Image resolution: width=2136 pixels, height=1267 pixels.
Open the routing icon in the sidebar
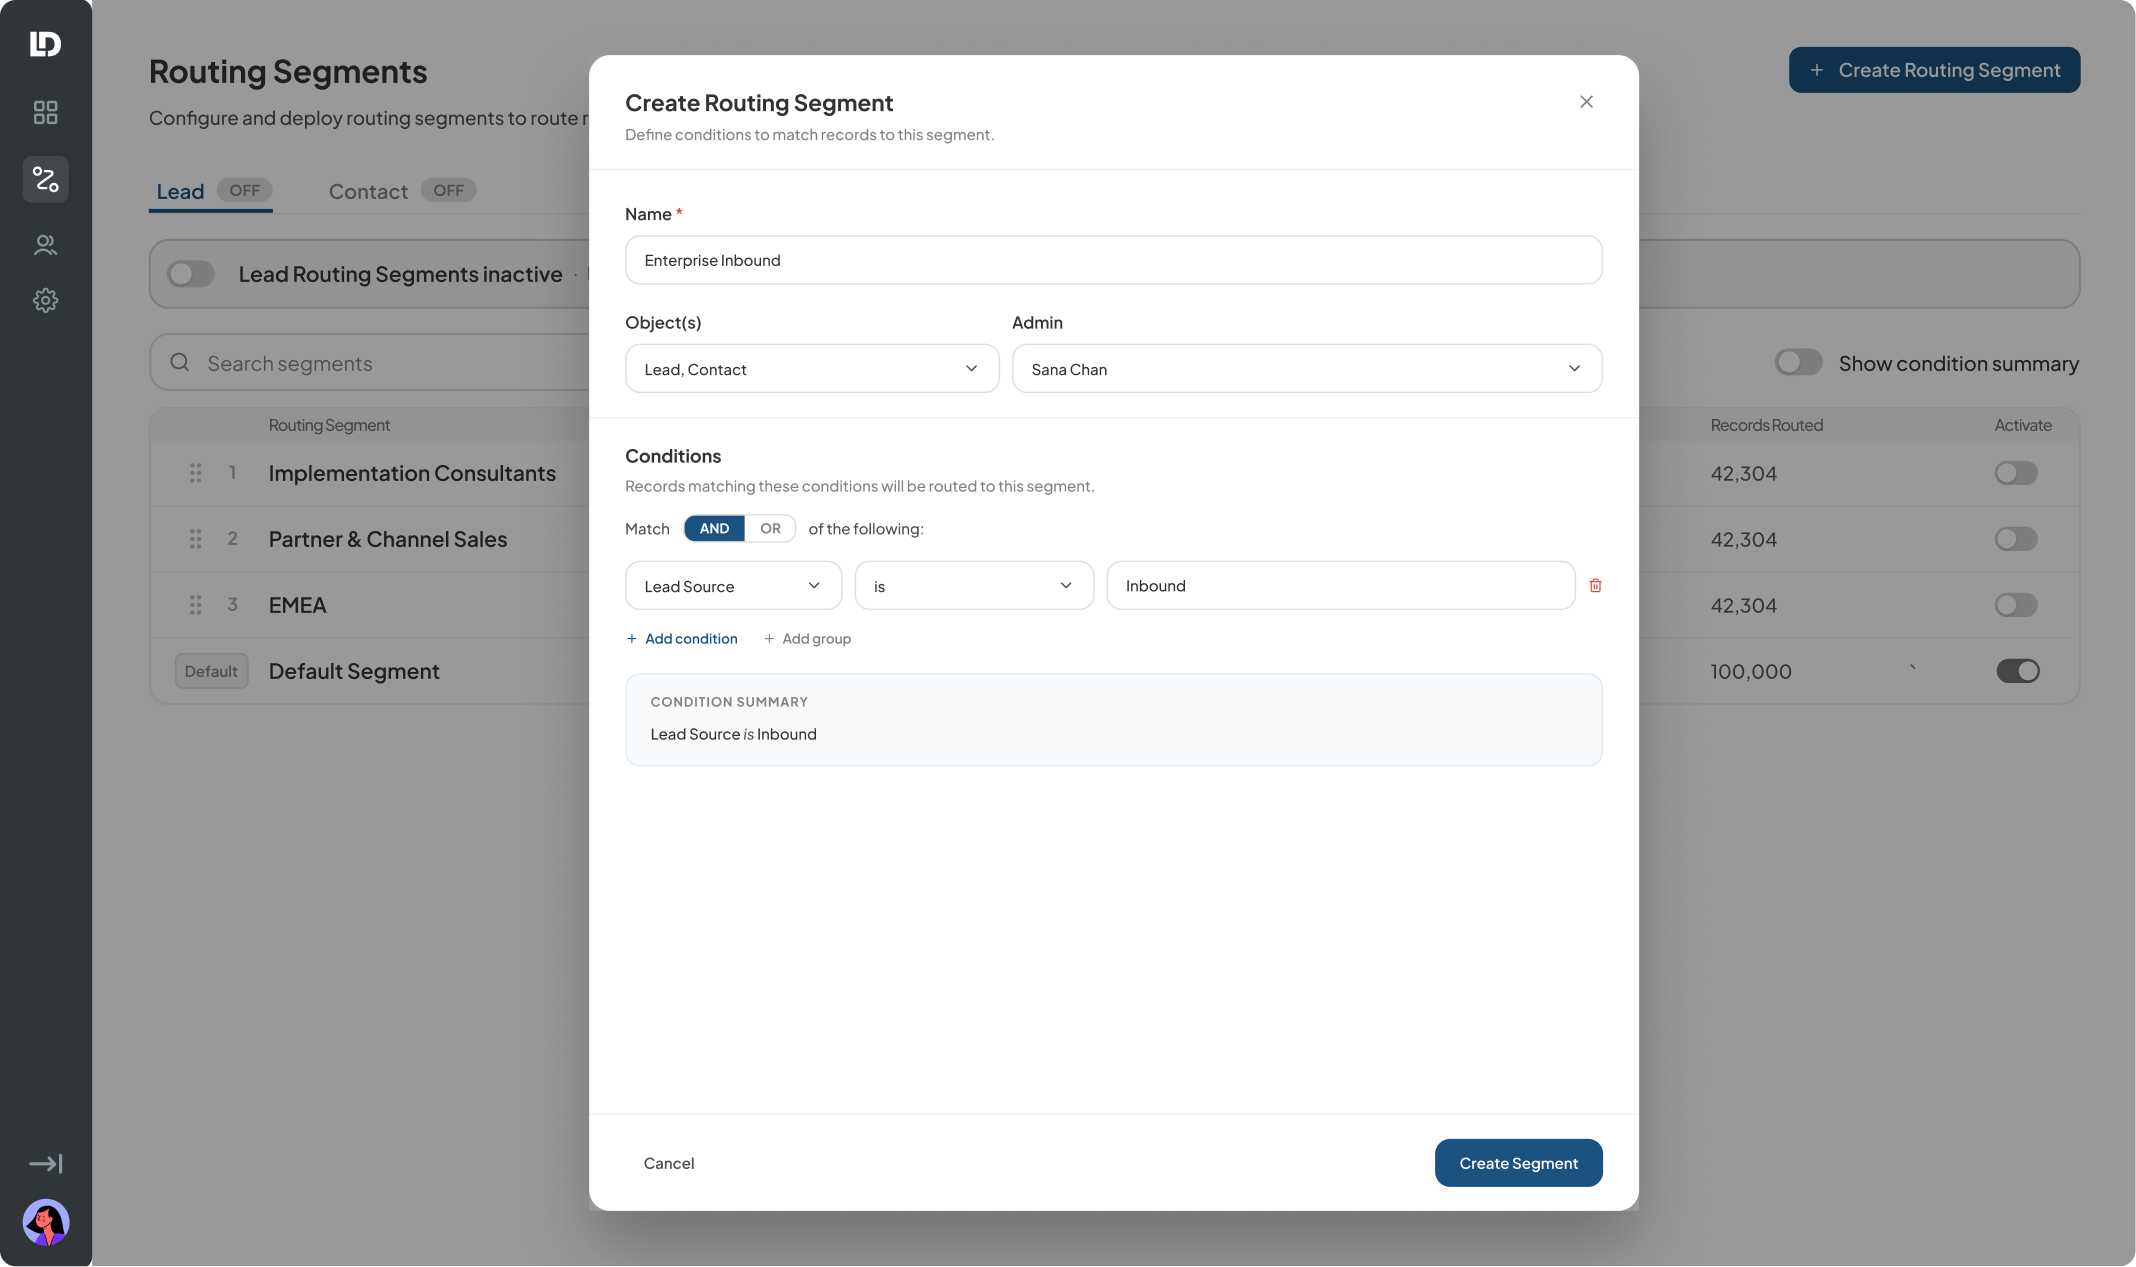point(45,179)
